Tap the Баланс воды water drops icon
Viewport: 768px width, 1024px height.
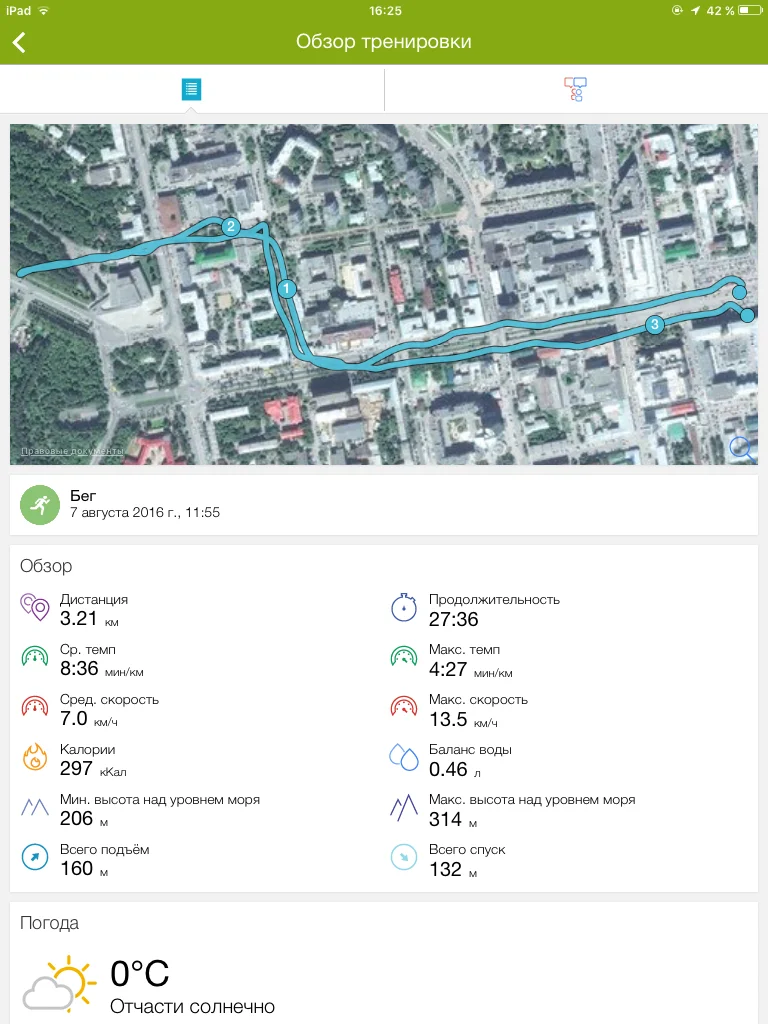tap(404, 758)
